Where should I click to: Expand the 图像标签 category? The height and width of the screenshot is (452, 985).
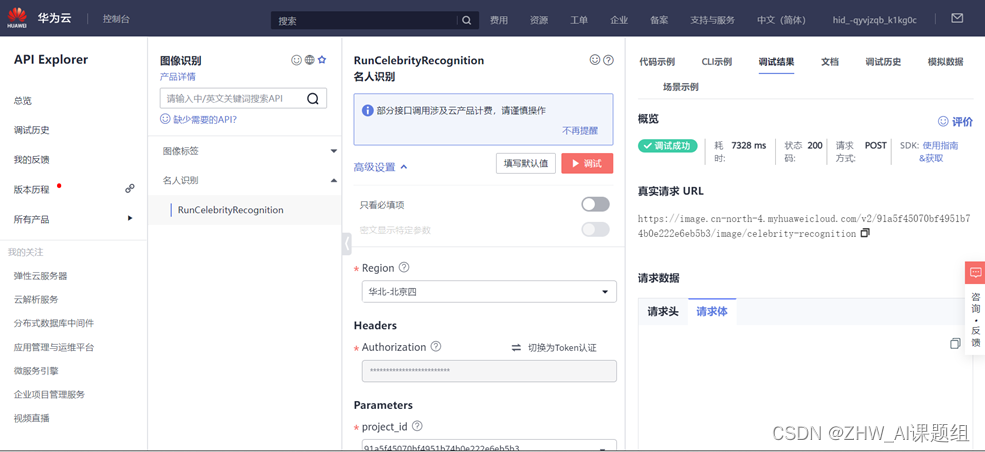(x=334, y=151)
